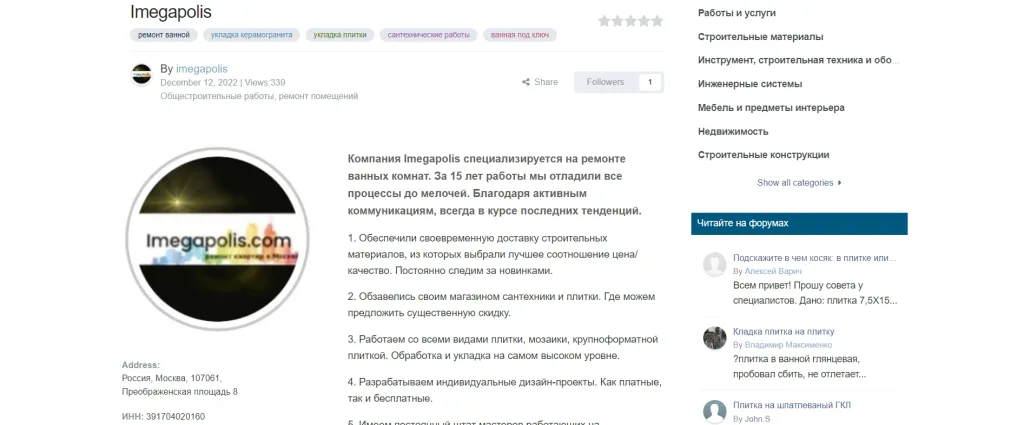Open Работы и услуги category
The width and height of the screenshot is (1024, 425).
point(737,13)
